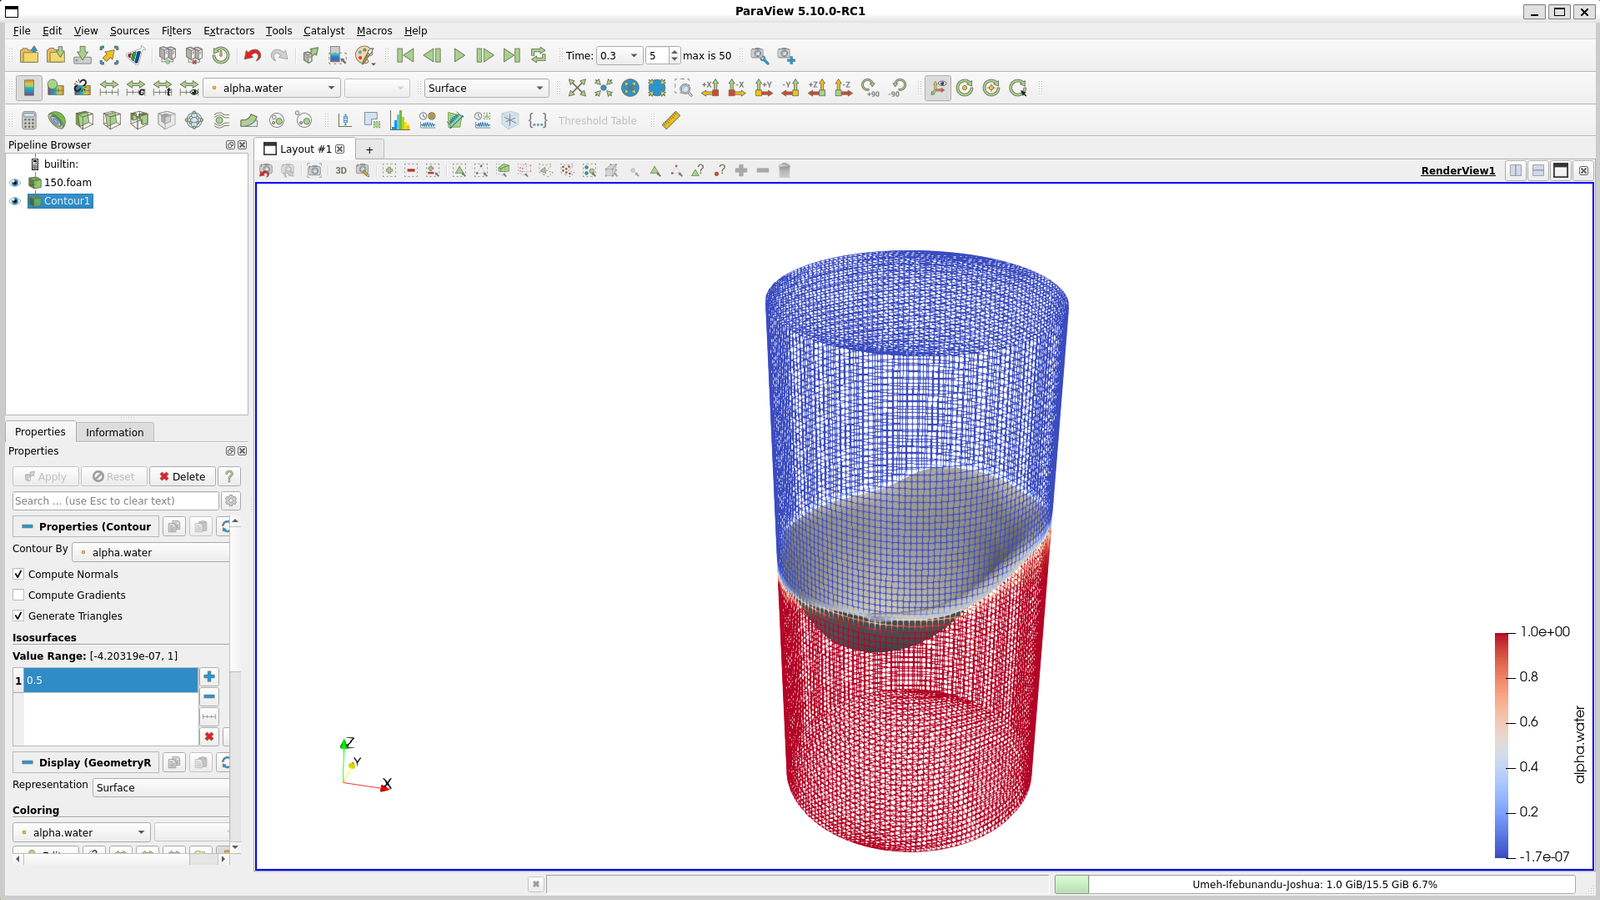Click the Slice filter toolbar icon
1600x900 pixels.
112,120
